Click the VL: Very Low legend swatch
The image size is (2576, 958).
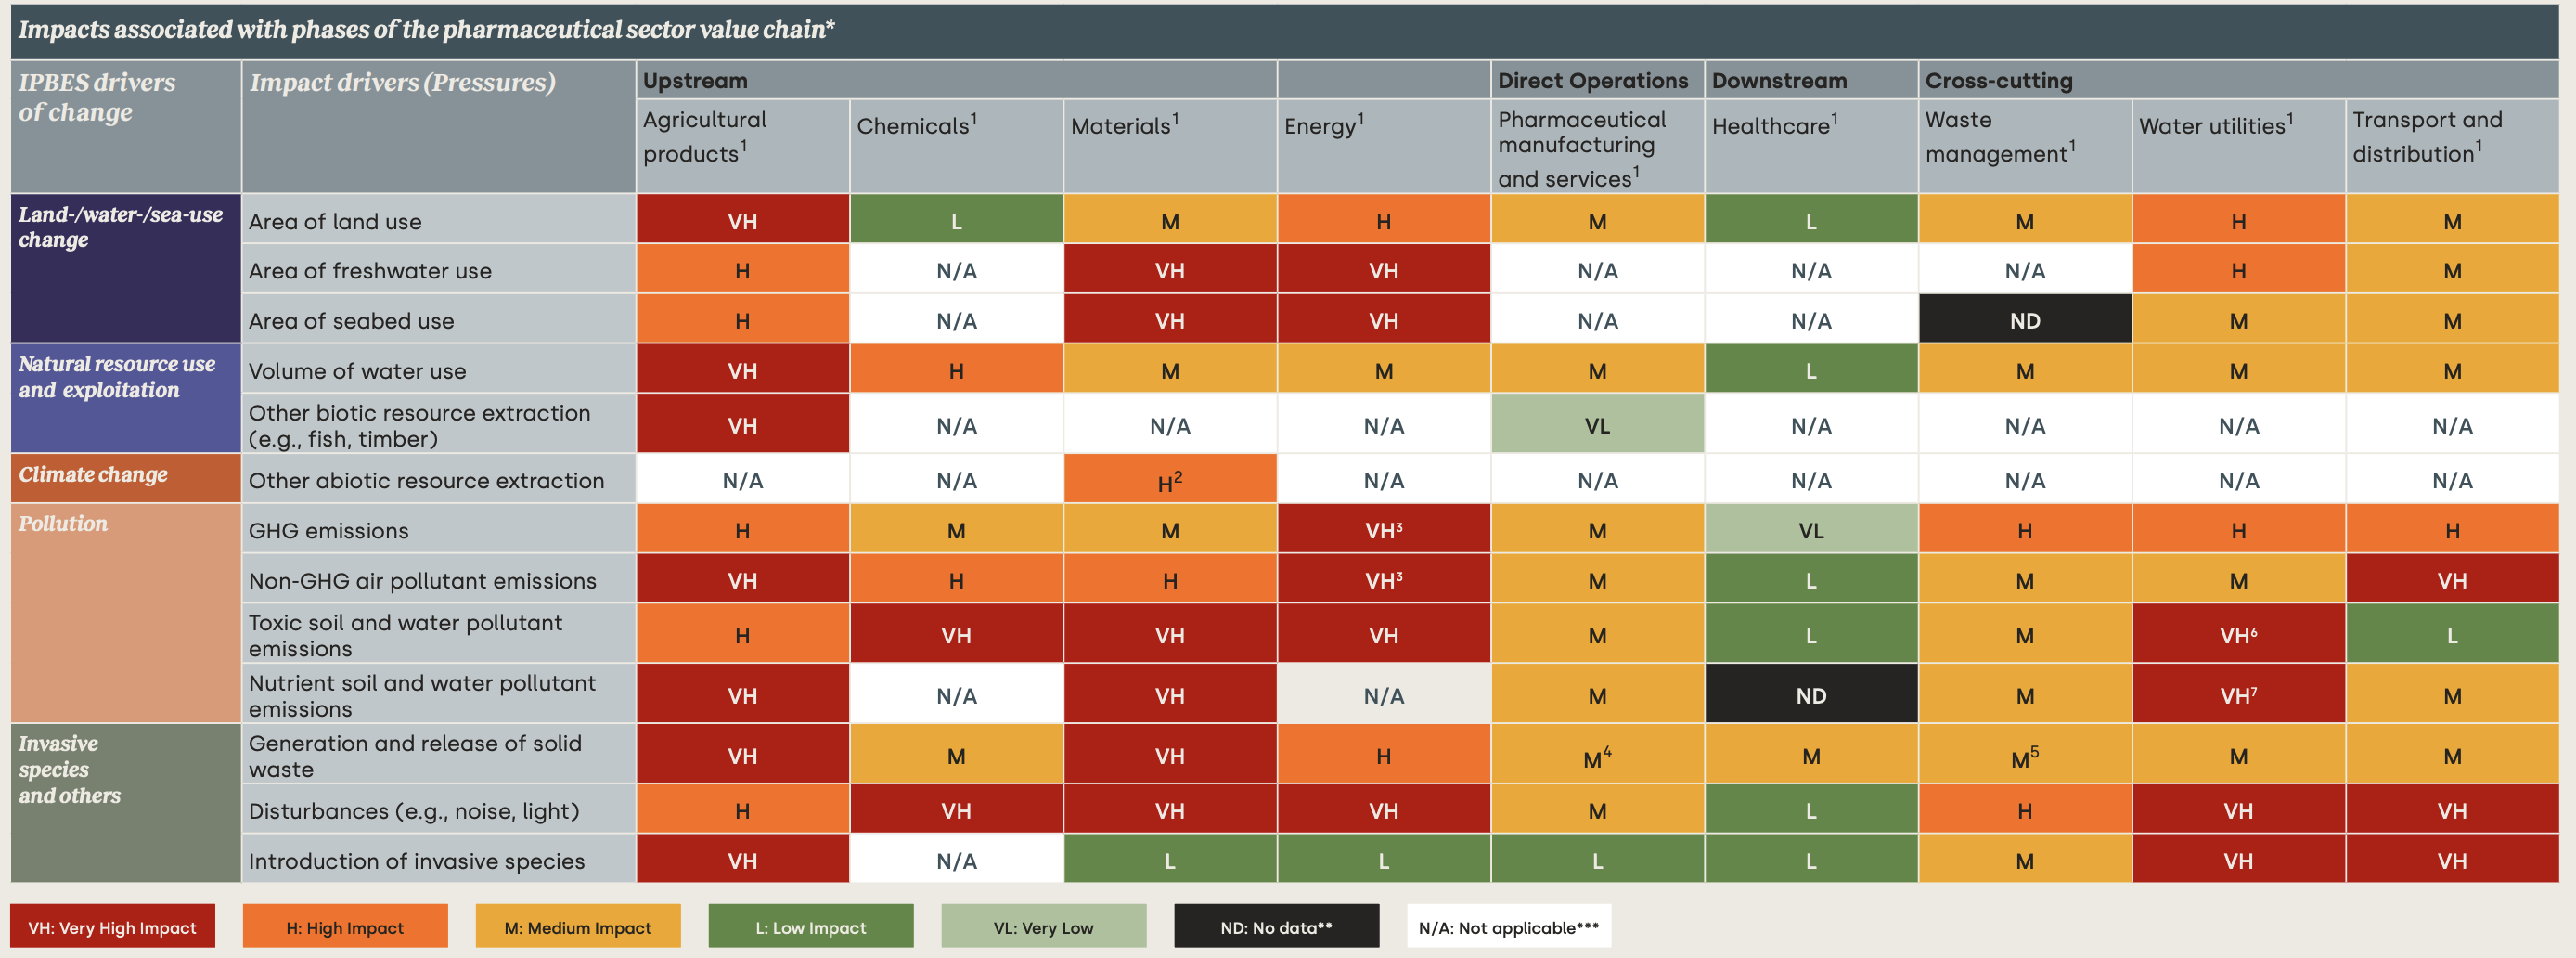[1043, 927]
